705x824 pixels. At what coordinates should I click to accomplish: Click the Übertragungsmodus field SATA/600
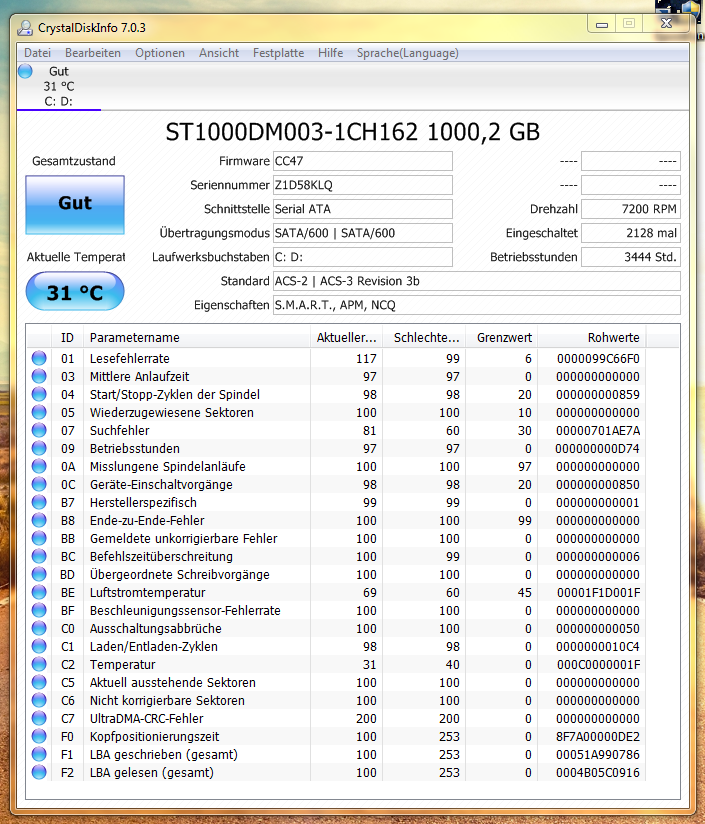coord(362,233)
